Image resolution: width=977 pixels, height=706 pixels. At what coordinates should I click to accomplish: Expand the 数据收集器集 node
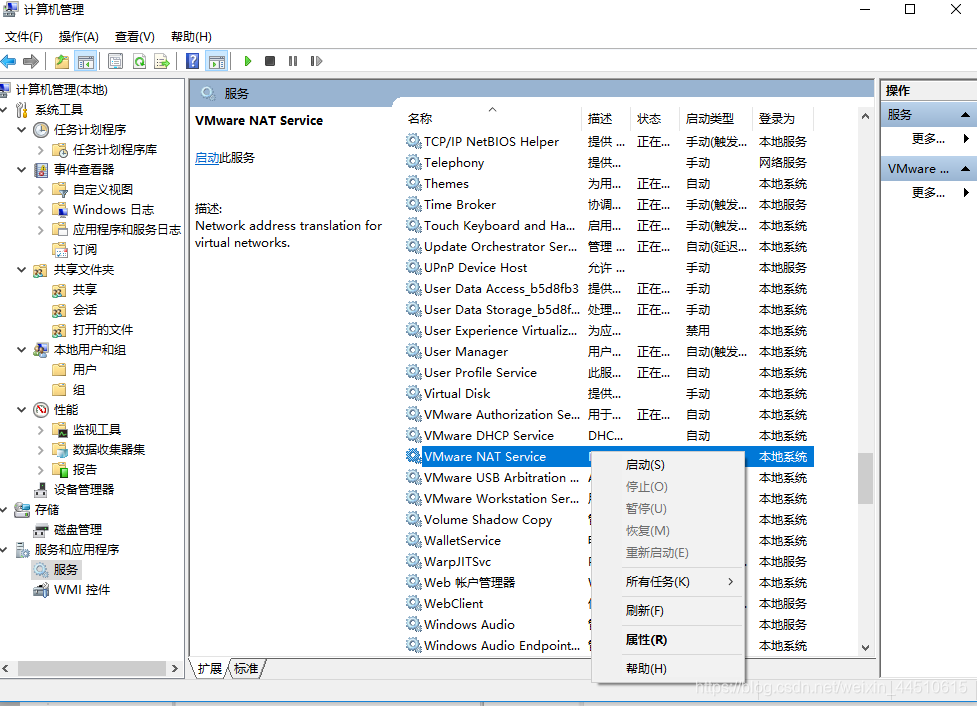pos(41,449)
